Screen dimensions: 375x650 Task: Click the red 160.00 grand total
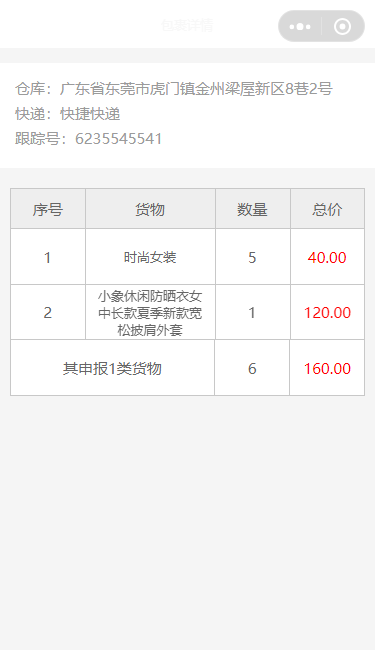327,368
